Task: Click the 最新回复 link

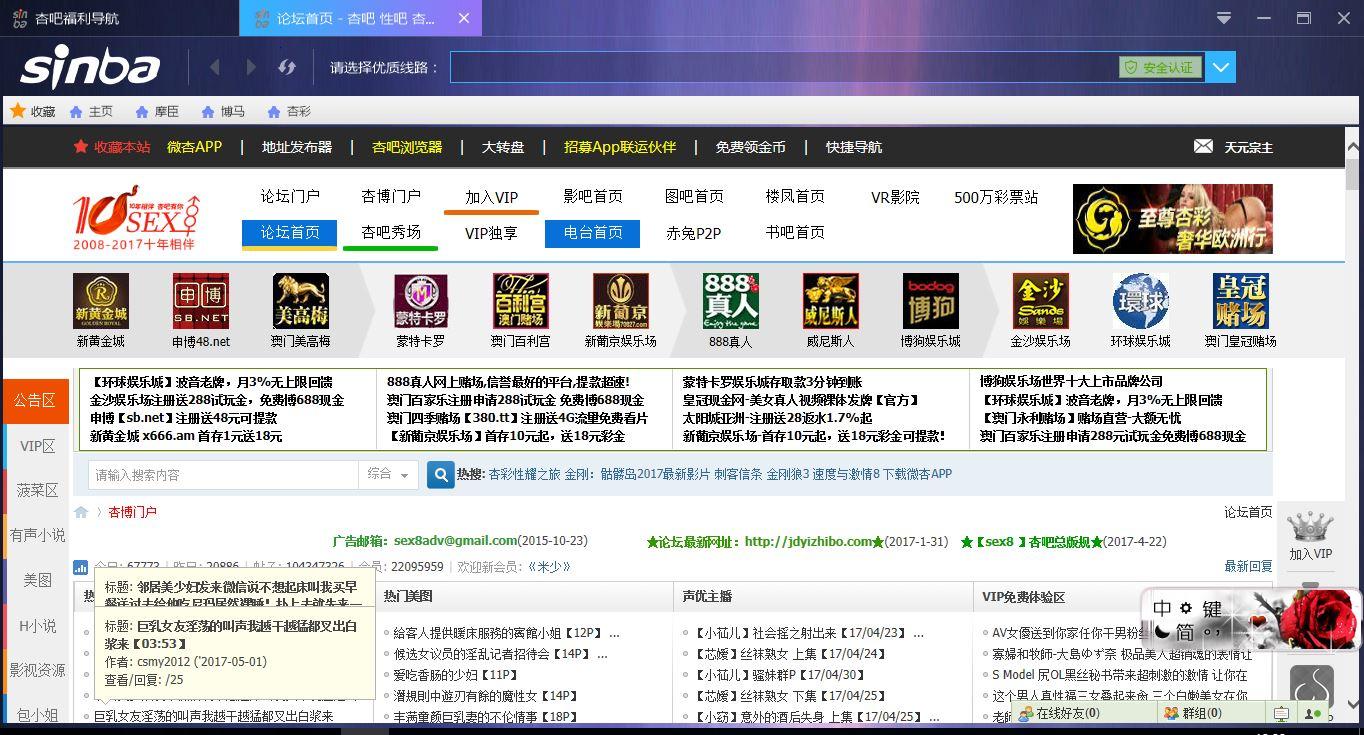Action: coord(1248,566)
